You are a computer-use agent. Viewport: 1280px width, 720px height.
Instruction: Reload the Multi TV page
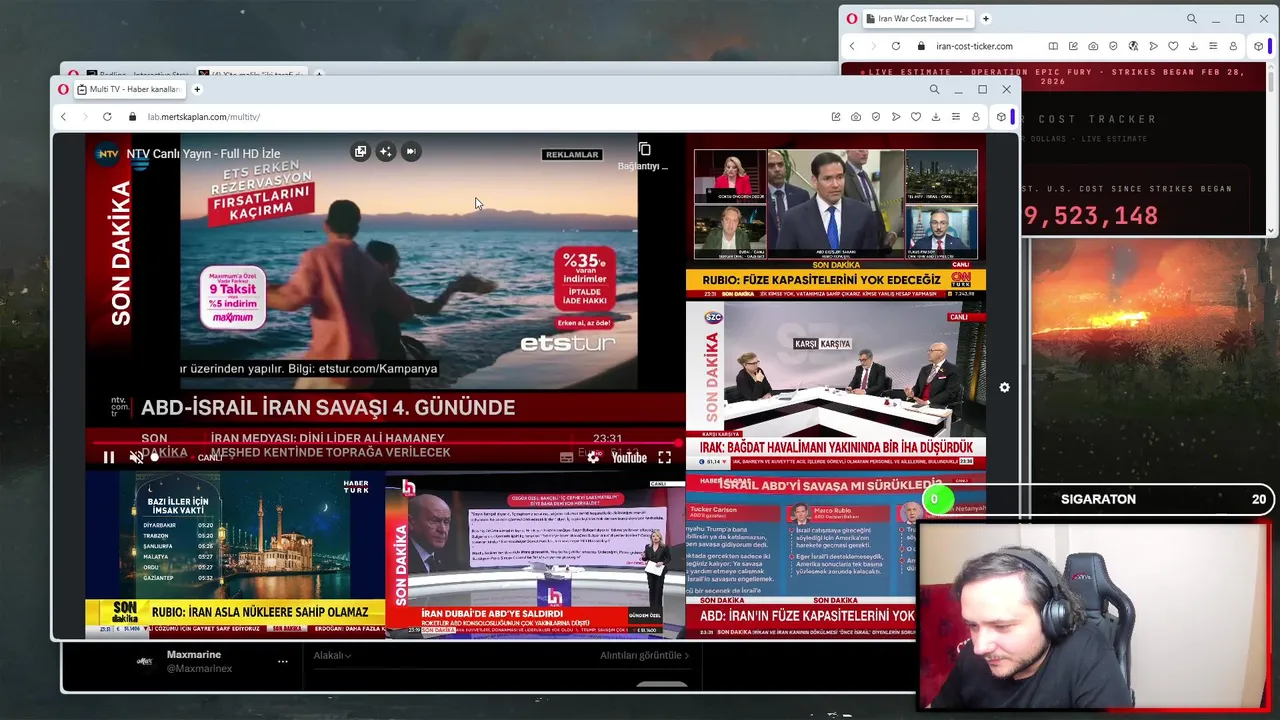(x=107, y=117)
